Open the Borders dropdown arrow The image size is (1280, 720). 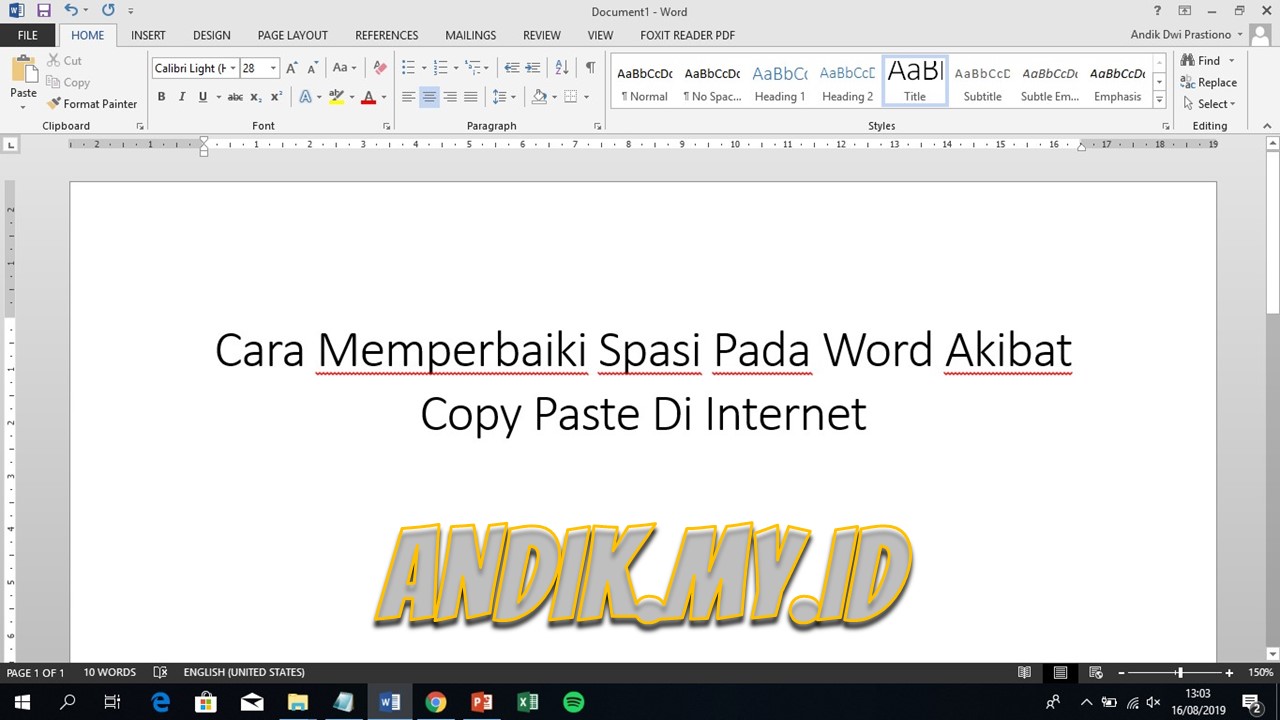586,97
